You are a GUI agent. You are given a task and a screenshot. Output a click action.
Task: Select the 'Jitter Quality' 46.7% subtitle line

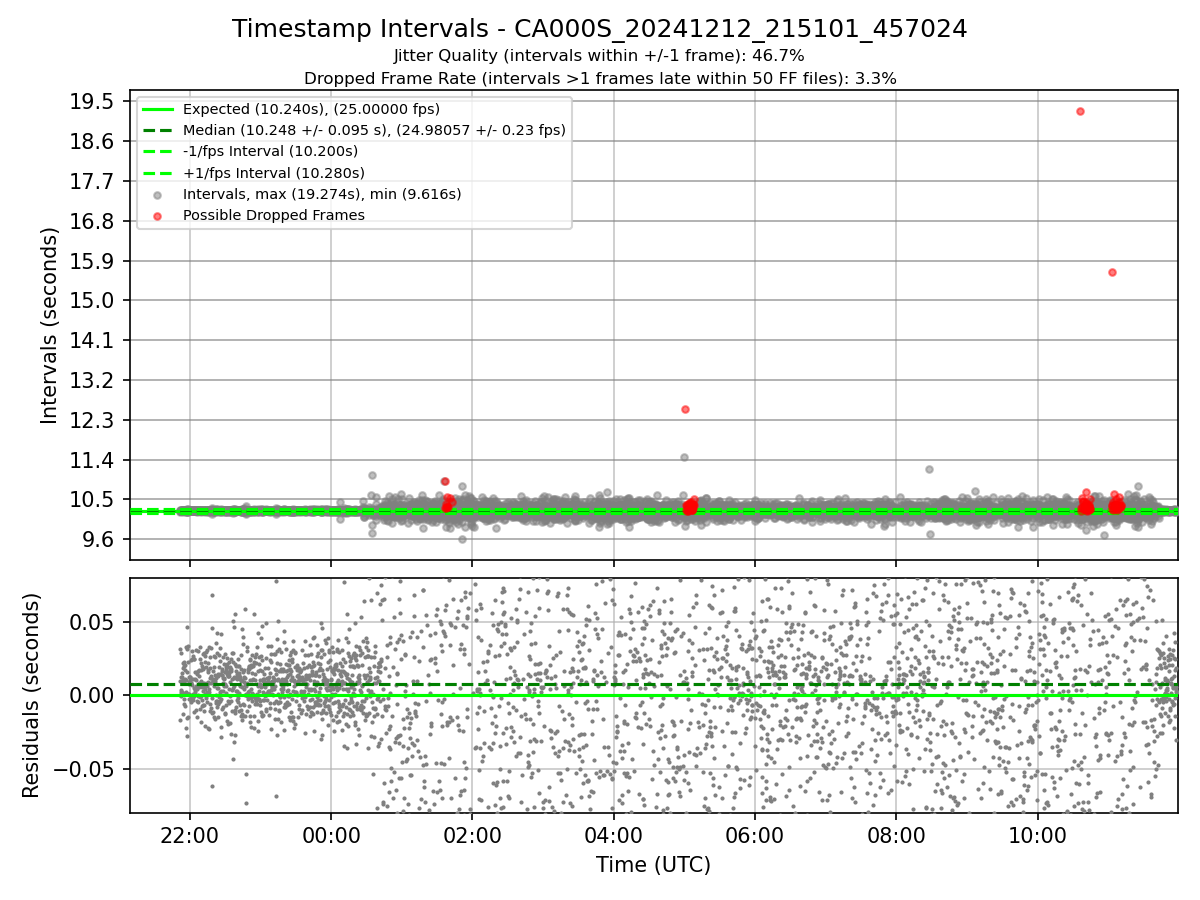pyautogui.click(x=599, y=56)
